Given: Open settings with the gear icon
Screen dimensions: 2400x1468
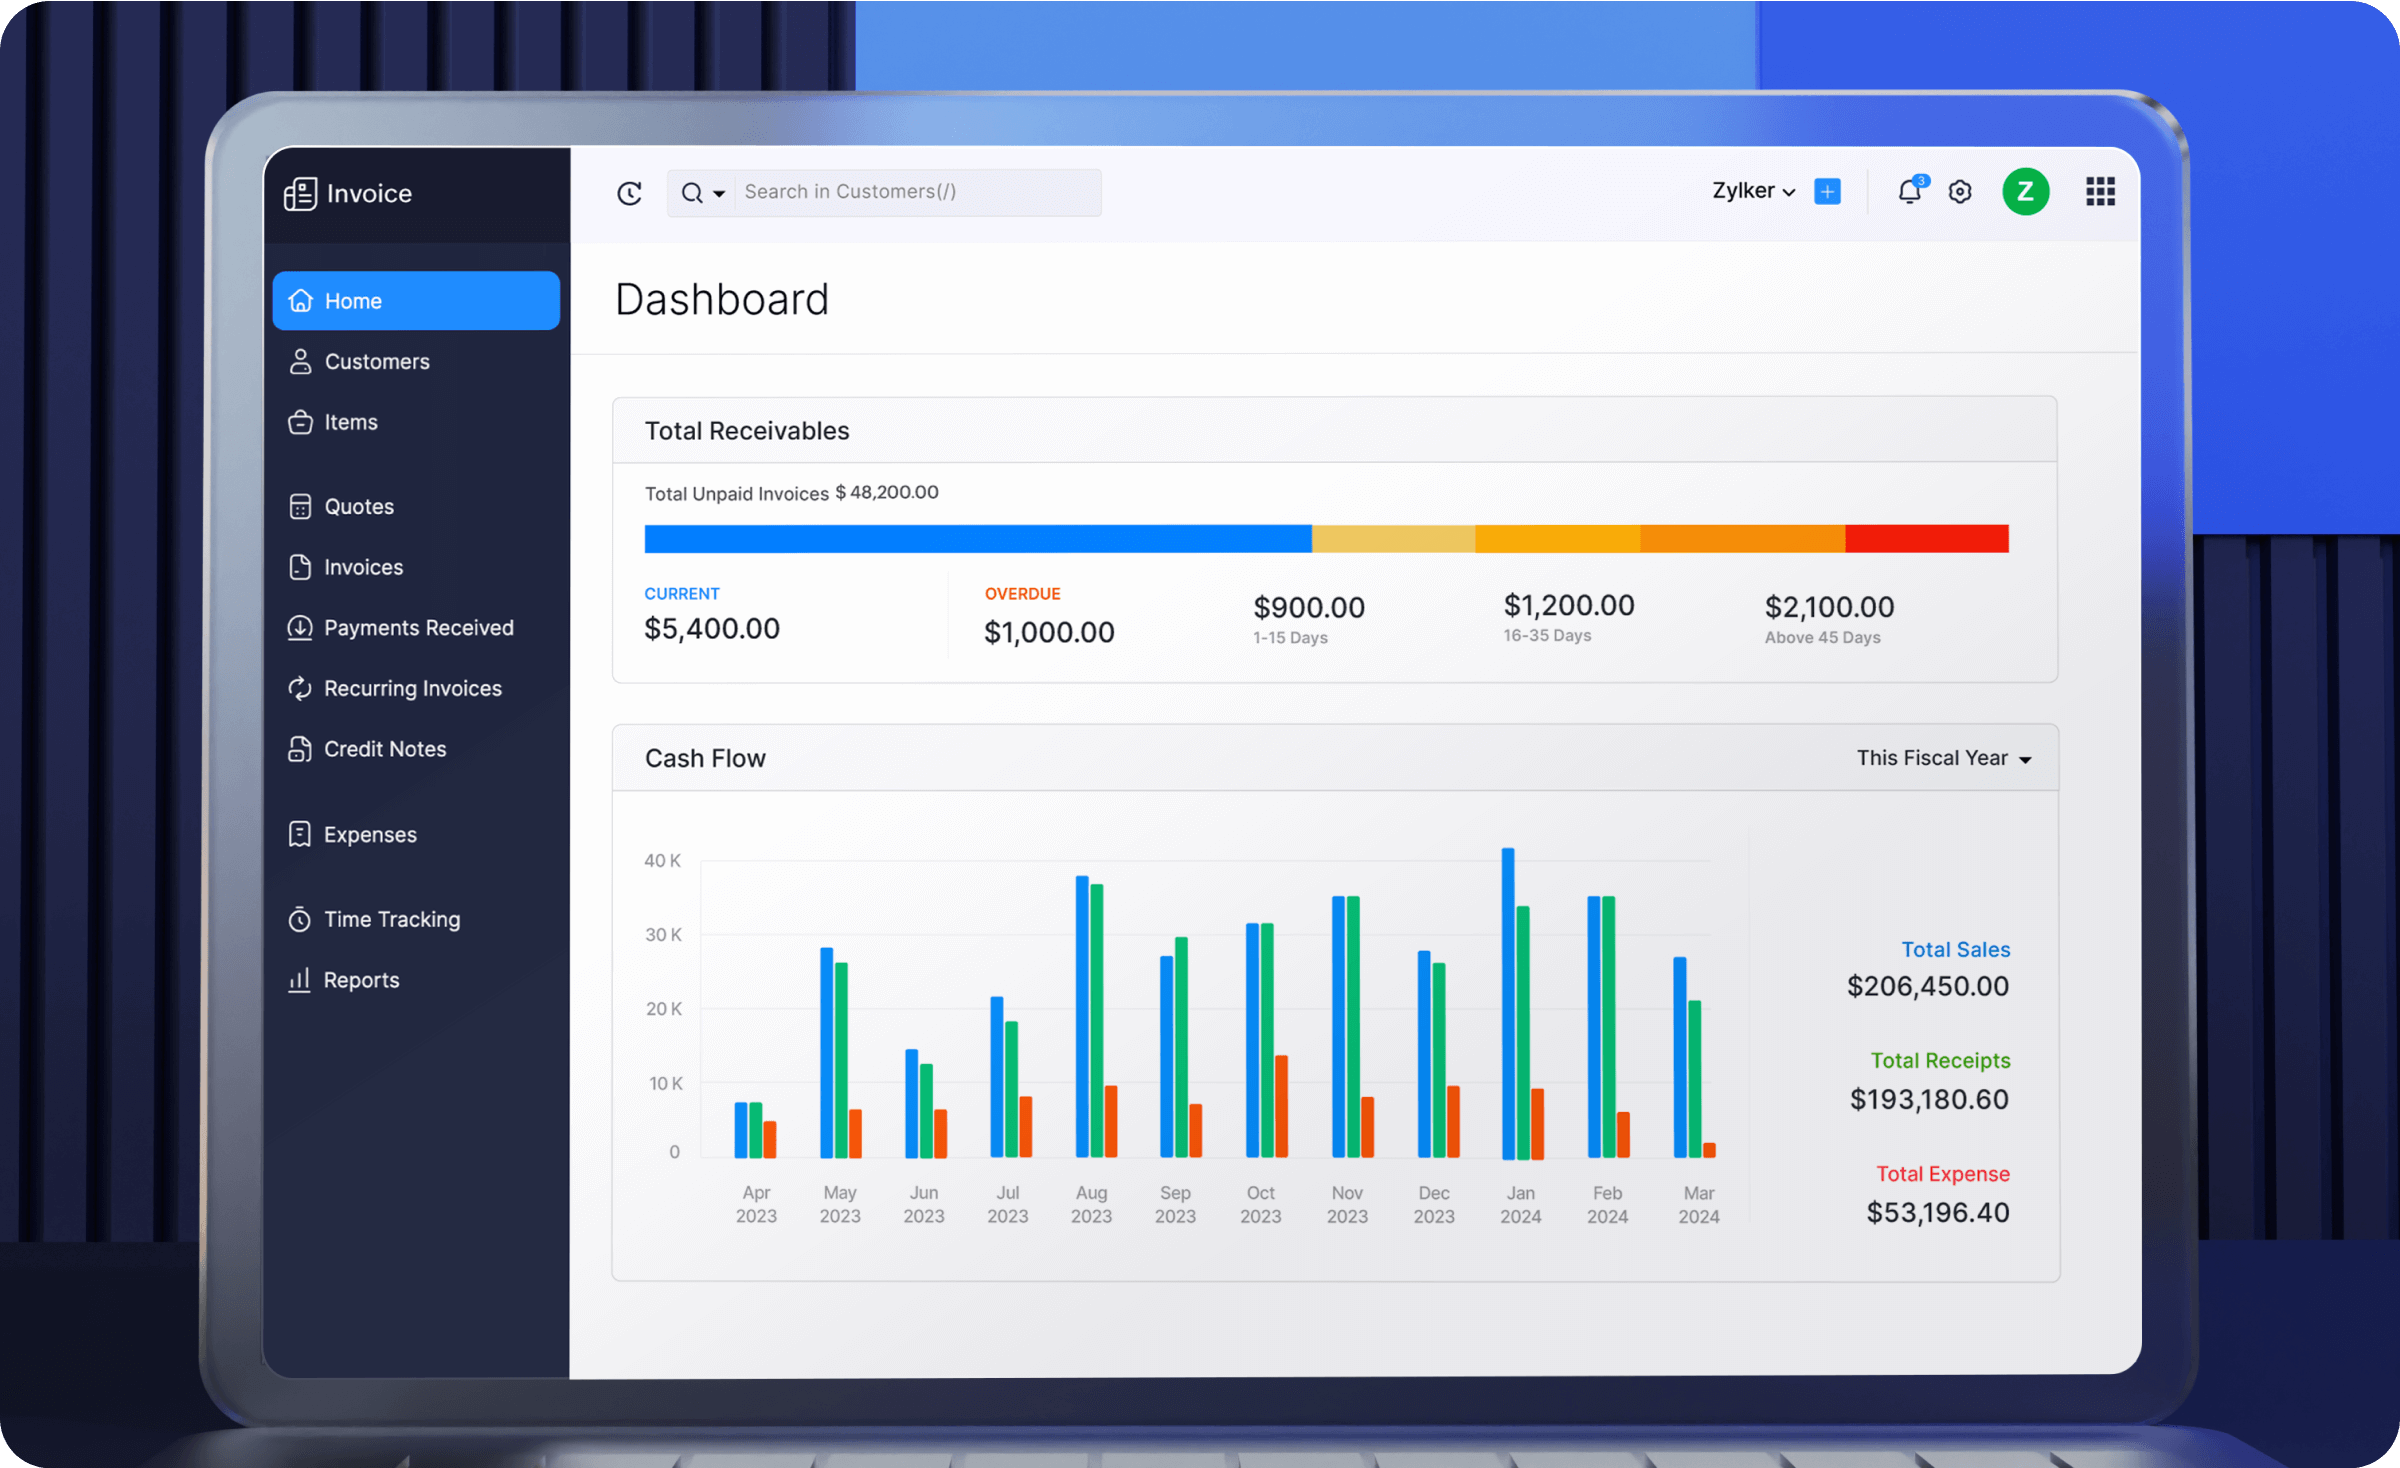Looking at the screenshot, I should coord(1960,191).
